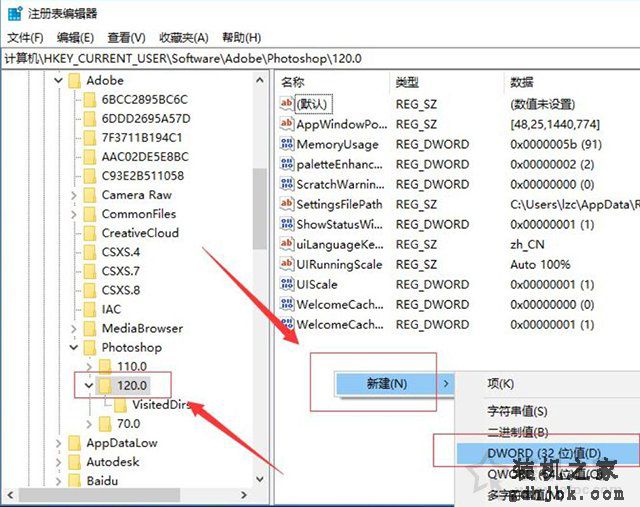640x507 pixels.
Task: Choose 新建(N) in the context menu
Action: click(395, 384)
